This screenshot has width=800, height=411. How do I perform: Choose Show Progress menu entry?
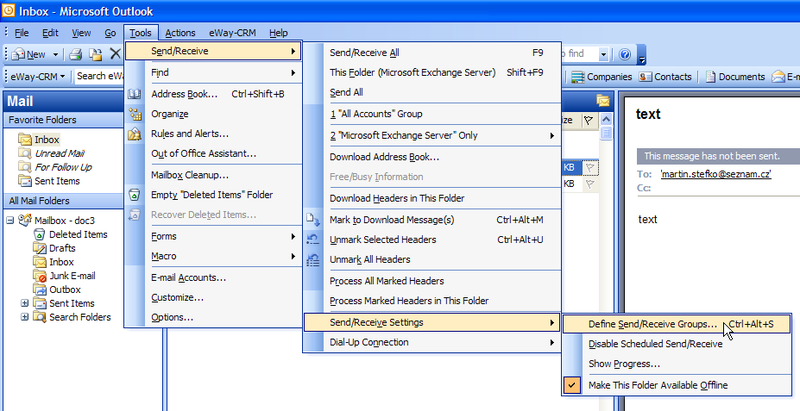677,364
